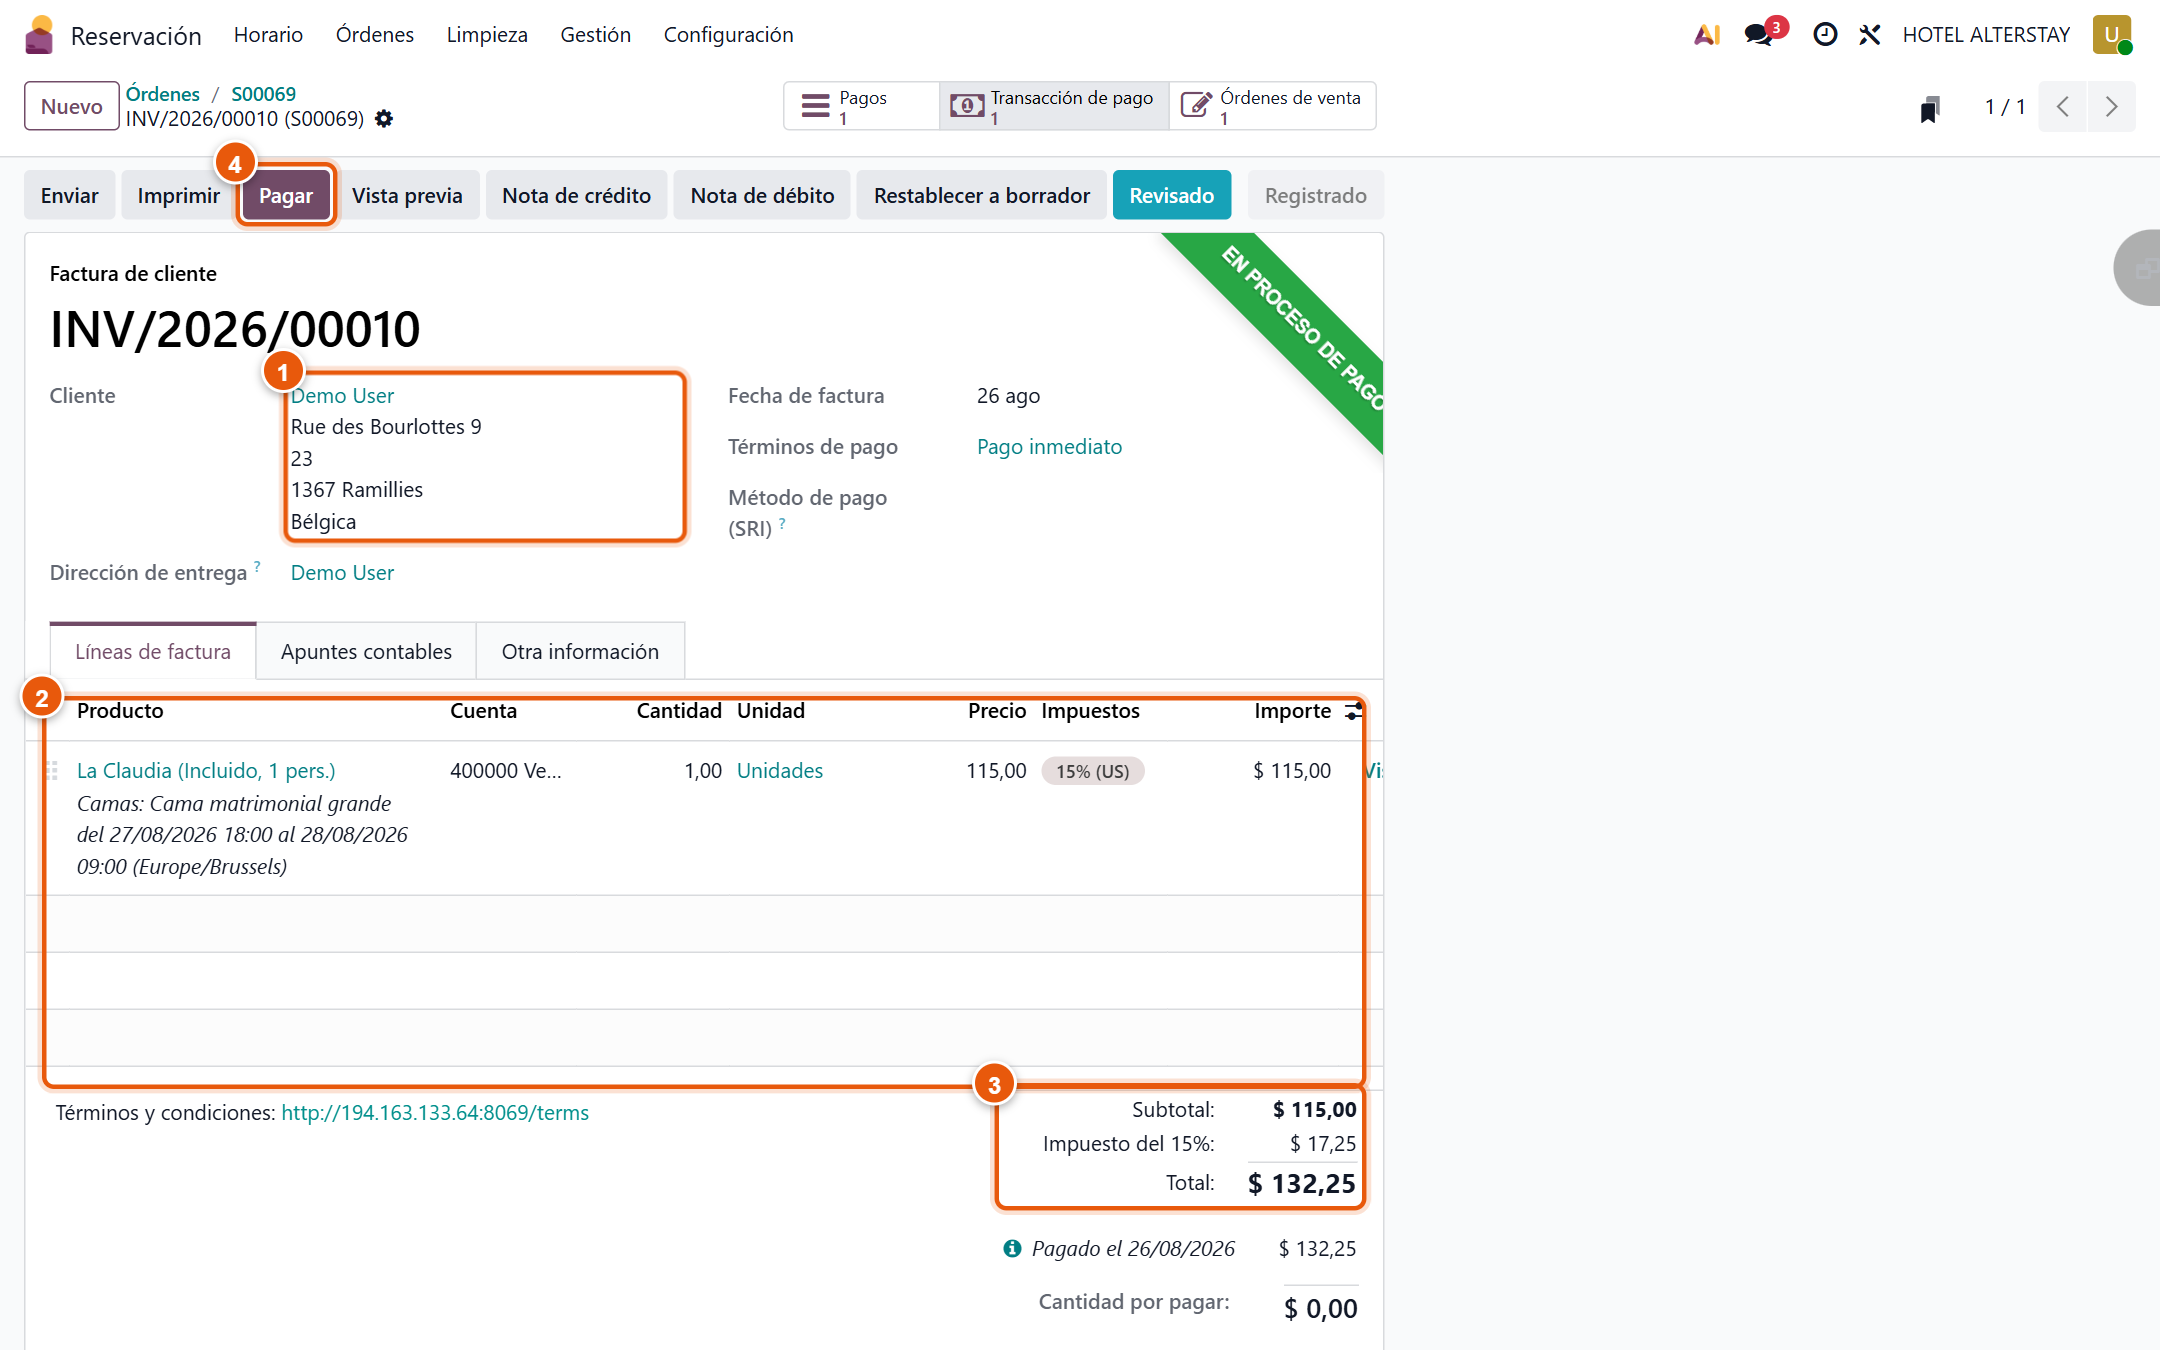Switch to the Apuntes contables tab
The width and height of the screenshot is (2160, 1350).
tap(366, 651)
